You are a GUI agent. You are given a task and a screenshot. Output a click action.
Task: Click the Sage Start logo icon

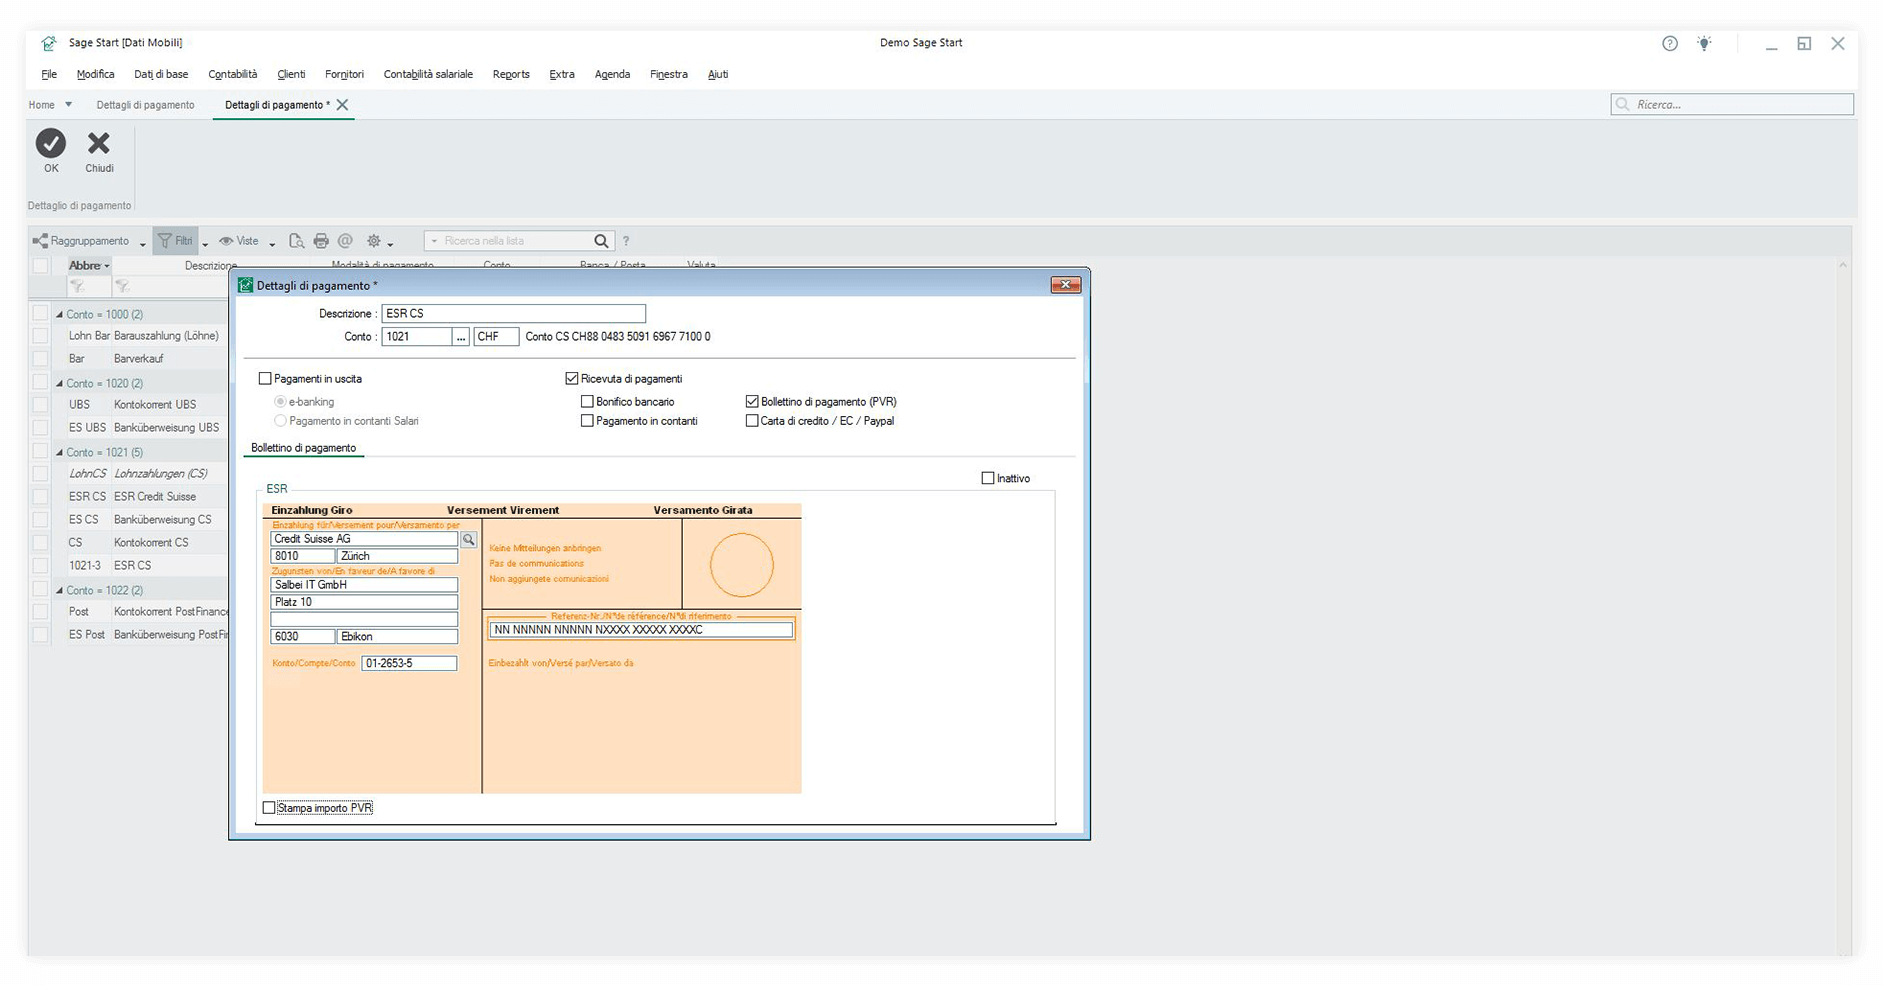[x=49, y=43]
